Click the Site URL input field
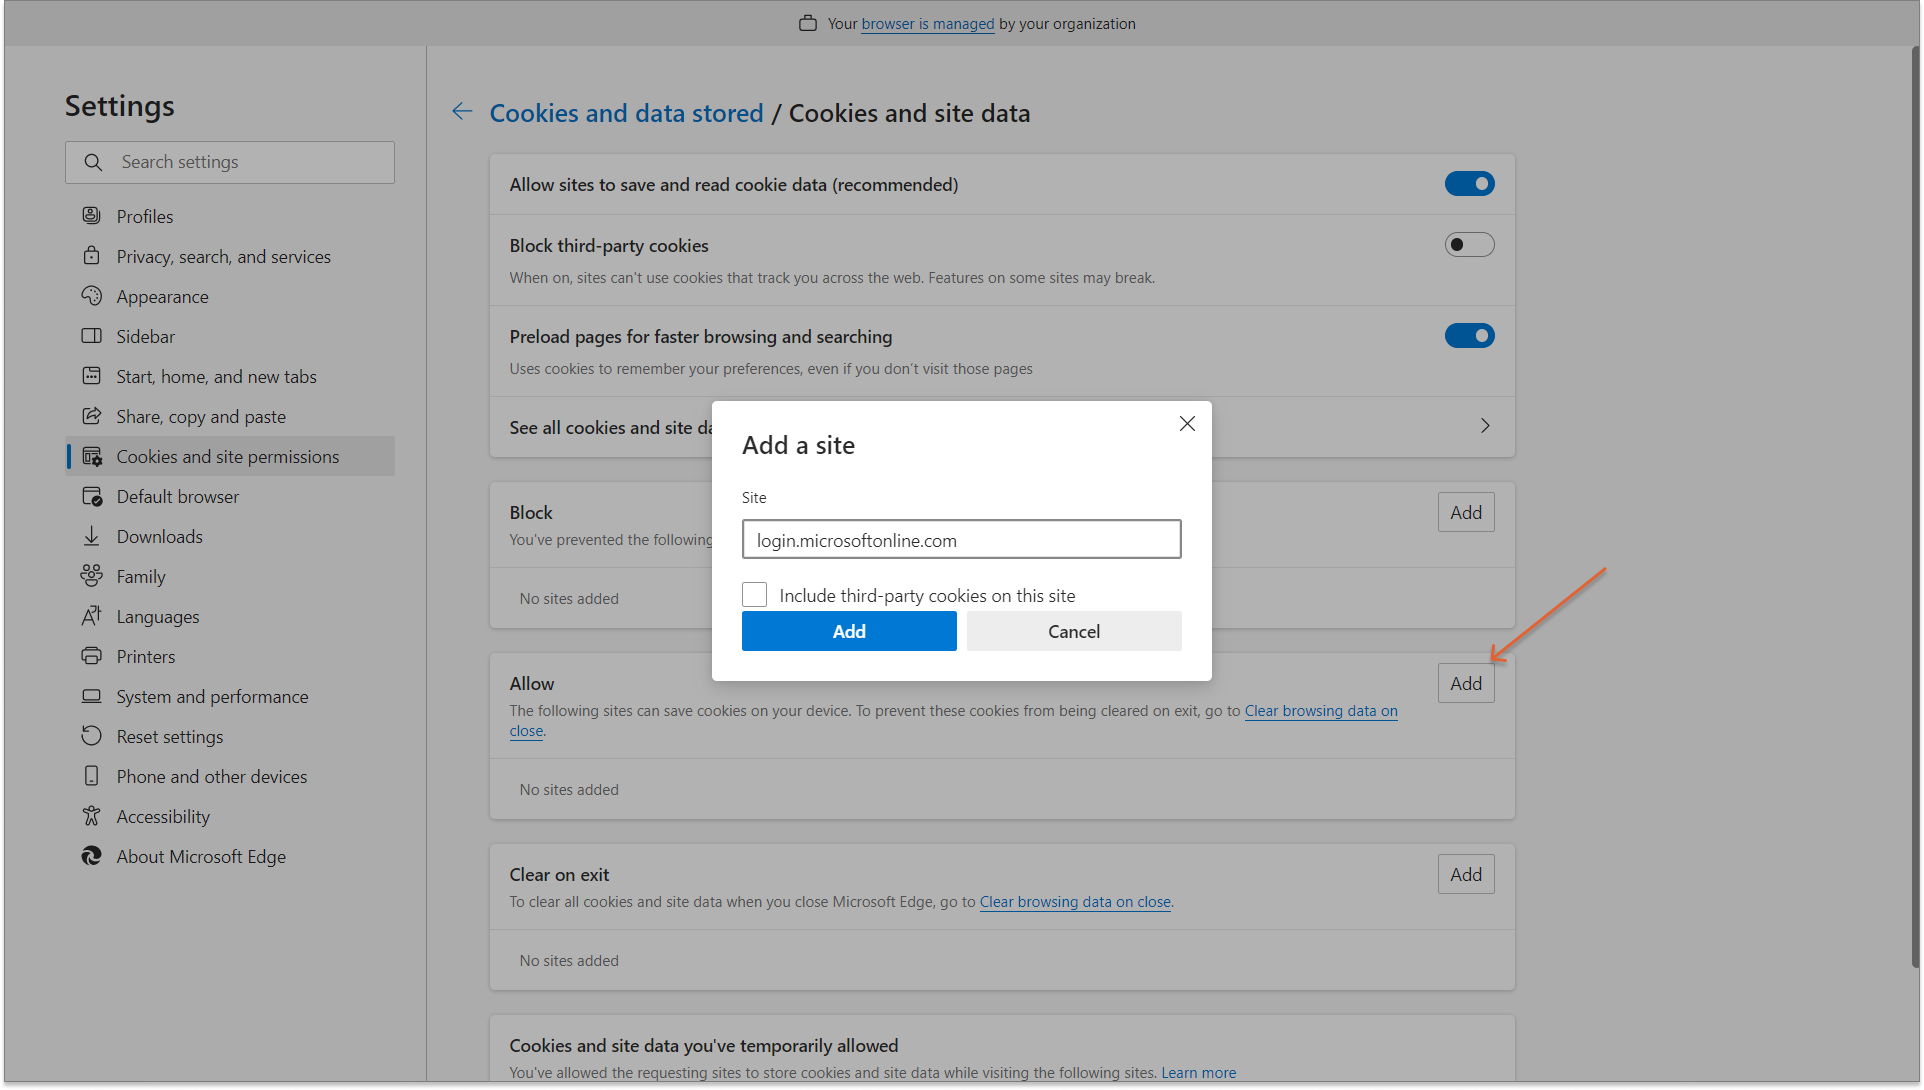This screenshot has height=1090, width=1924. coord(961,540)
